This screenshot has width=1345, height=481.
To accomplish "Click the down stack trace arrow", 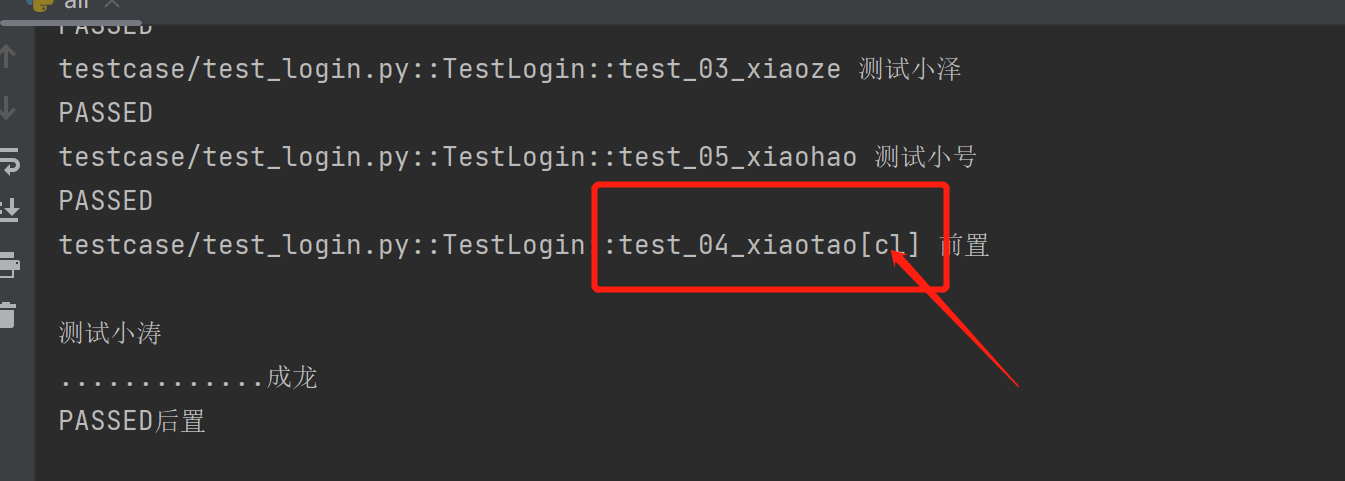I will 8,107.
